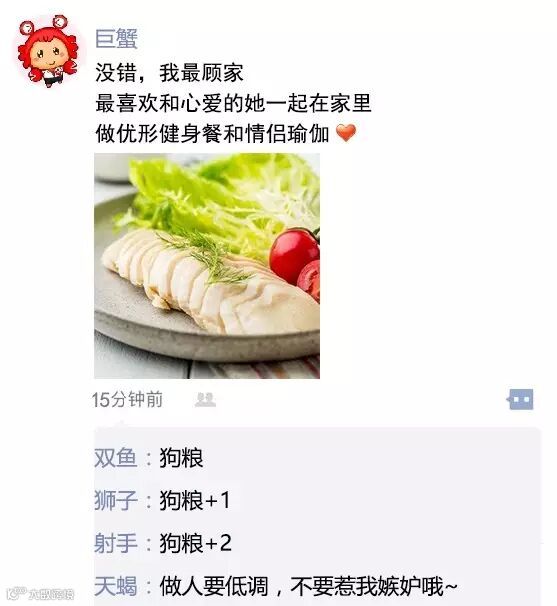
Task: Select the 没错，我最顾家 text line
Action: pyautogui.click(x=169, y=73)
